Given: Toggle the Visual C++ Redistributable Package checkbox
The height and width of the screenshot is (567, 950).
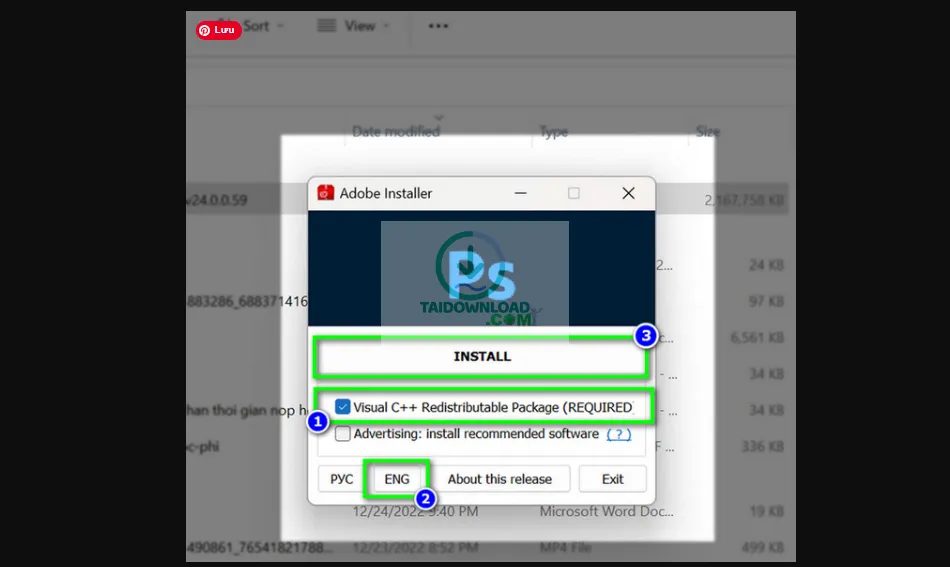Looking at the screenshot, I should [x=343, y=407].
